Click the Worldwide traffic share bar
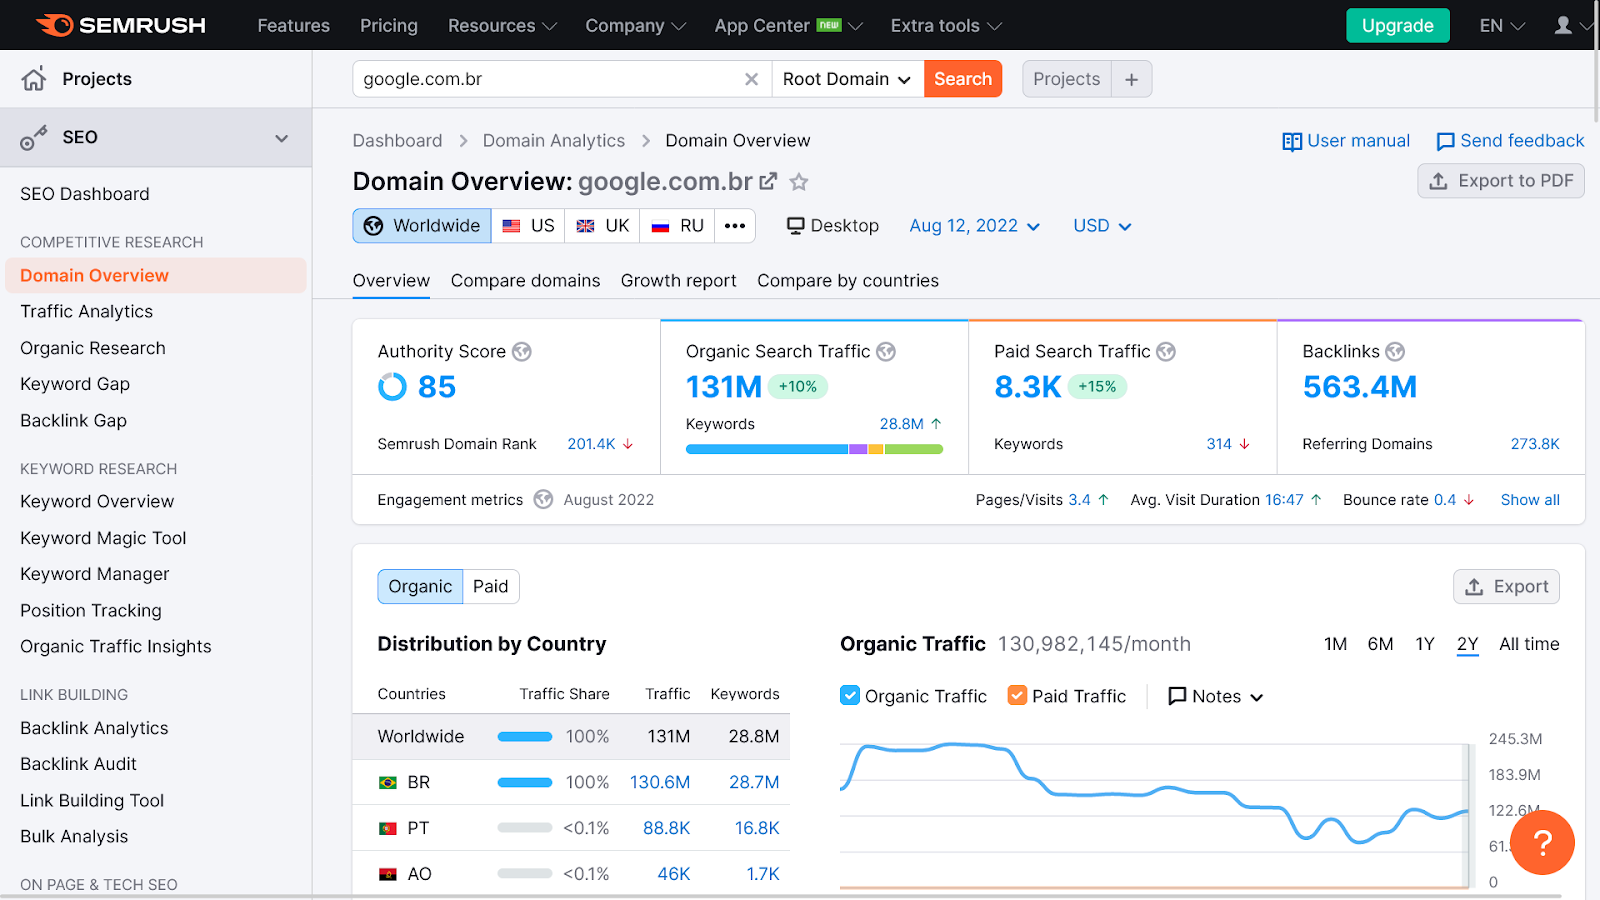This screenshot has height=900, width=1600. point(525,737)
